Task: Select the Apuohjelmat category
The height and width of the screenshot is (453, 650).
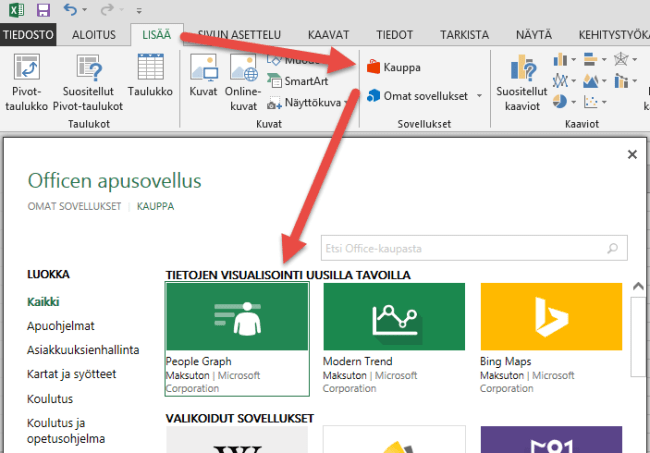Action: (63, 324)
